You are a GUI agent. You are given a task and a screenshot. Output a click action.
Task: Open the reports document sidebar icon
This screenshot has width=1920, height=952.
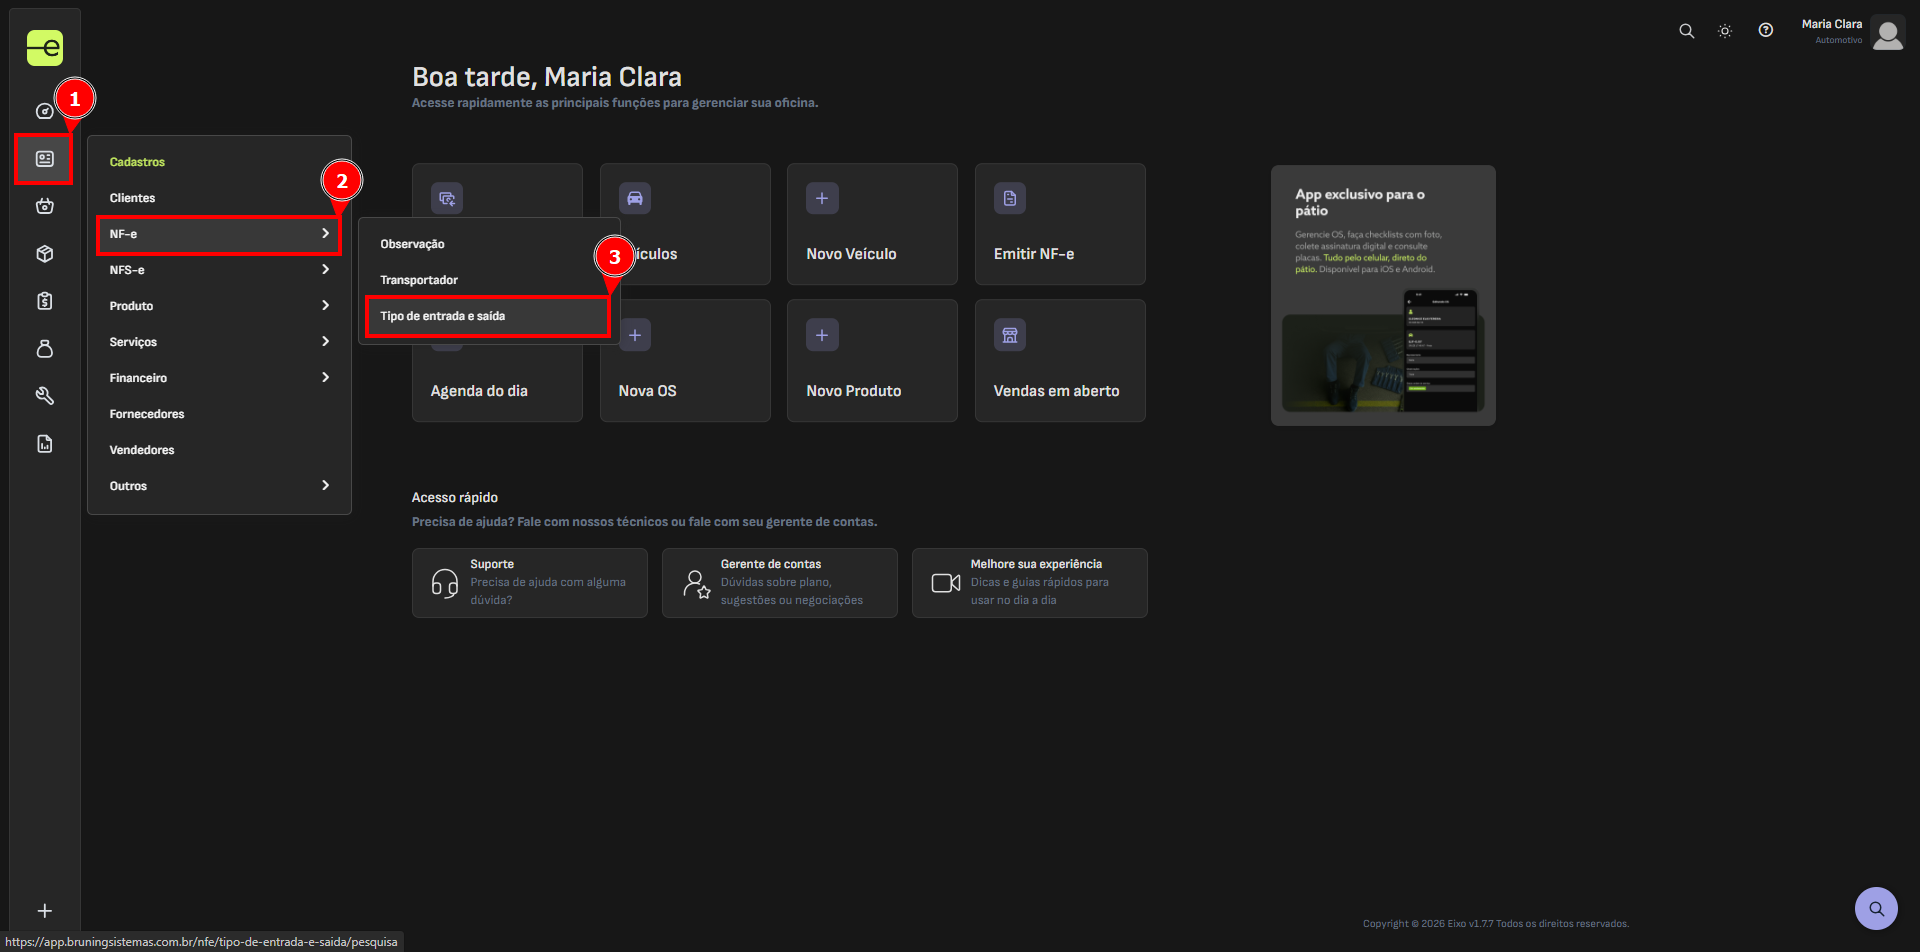[45, 444]
